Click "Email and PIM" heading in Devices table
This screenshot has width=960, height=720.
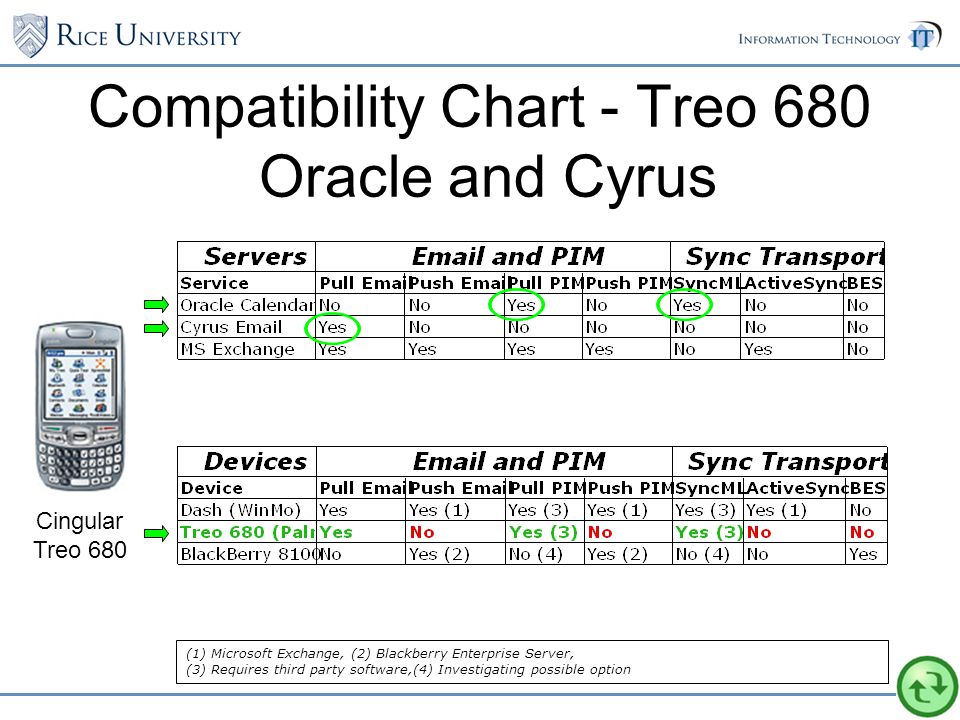point(509,462)
